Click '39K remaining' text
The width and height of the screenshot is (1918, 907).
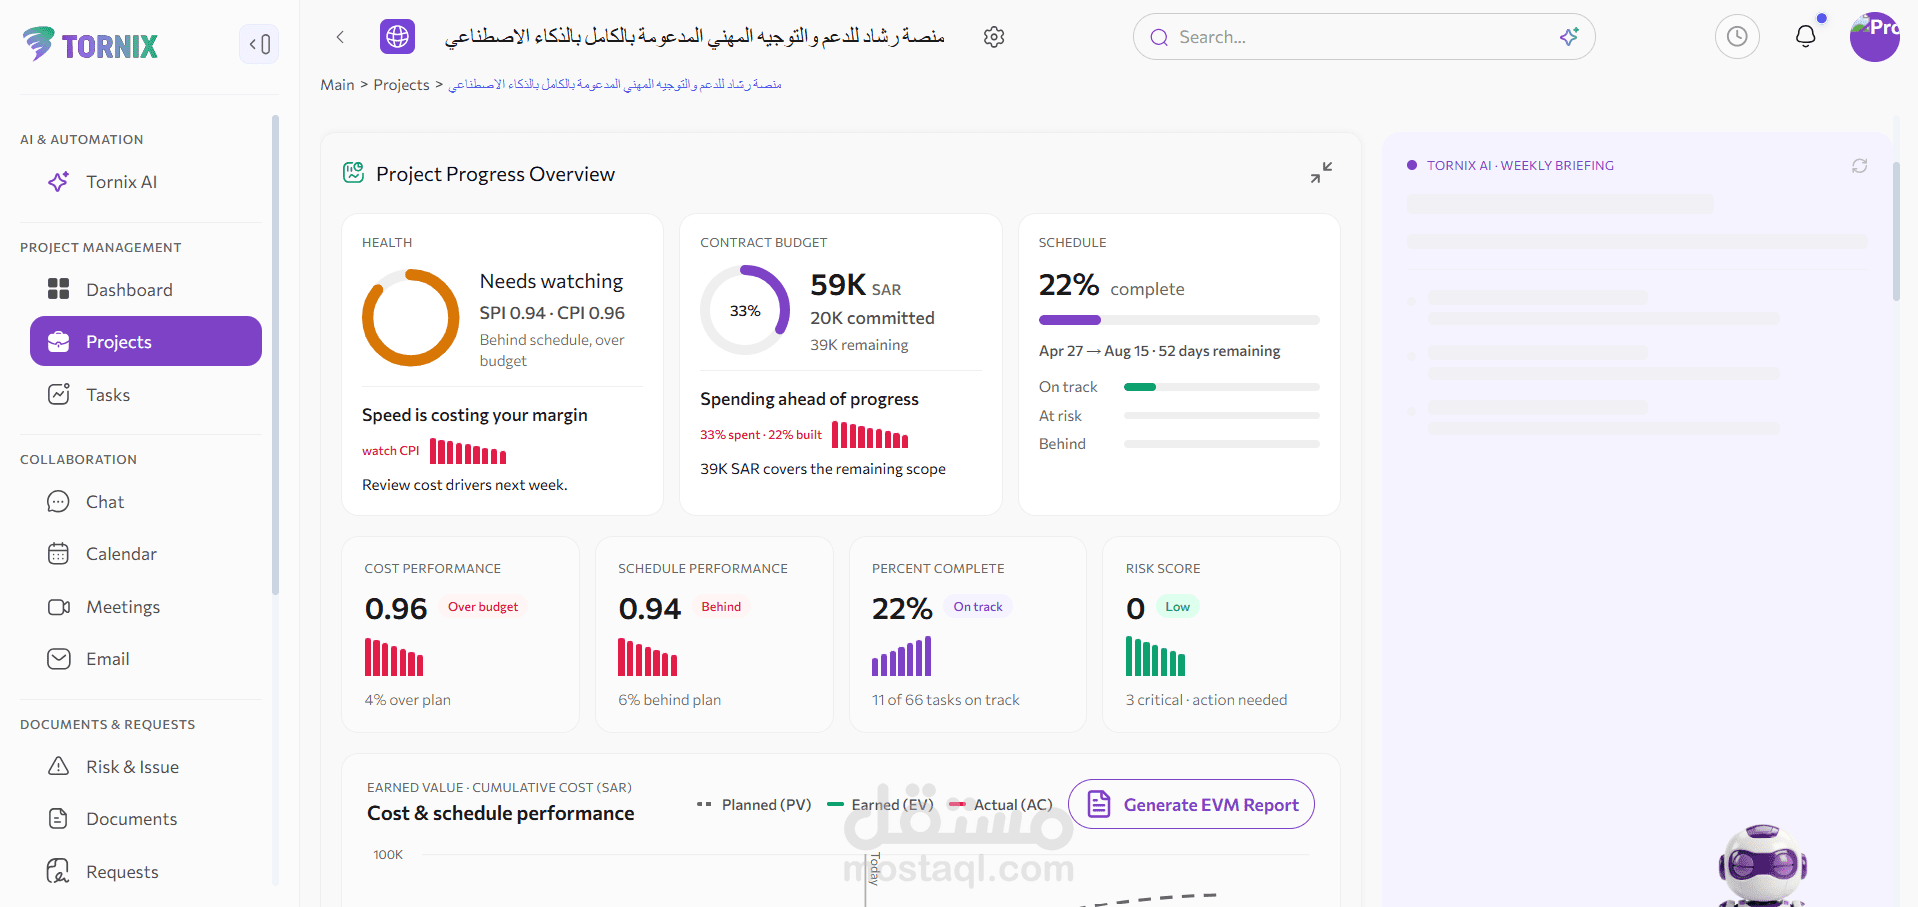[859, 345]
